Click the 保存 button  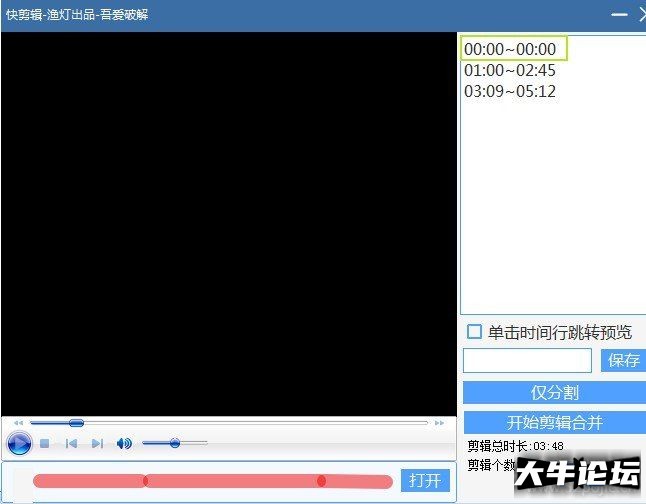click(x=624, y=361)
